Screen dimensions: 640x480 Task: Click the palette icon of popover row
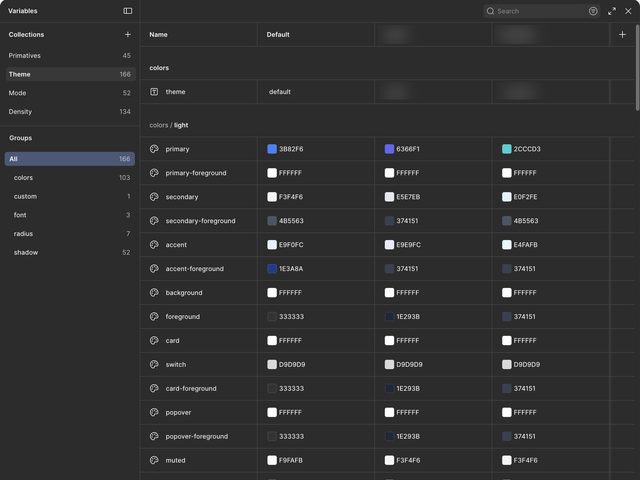point(154,412)
